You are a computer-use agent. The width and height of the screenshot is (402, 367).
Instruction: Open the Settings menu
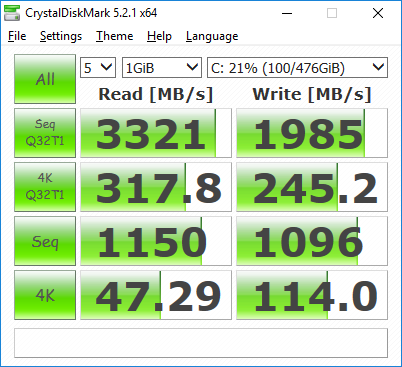[x=61, y=36]
